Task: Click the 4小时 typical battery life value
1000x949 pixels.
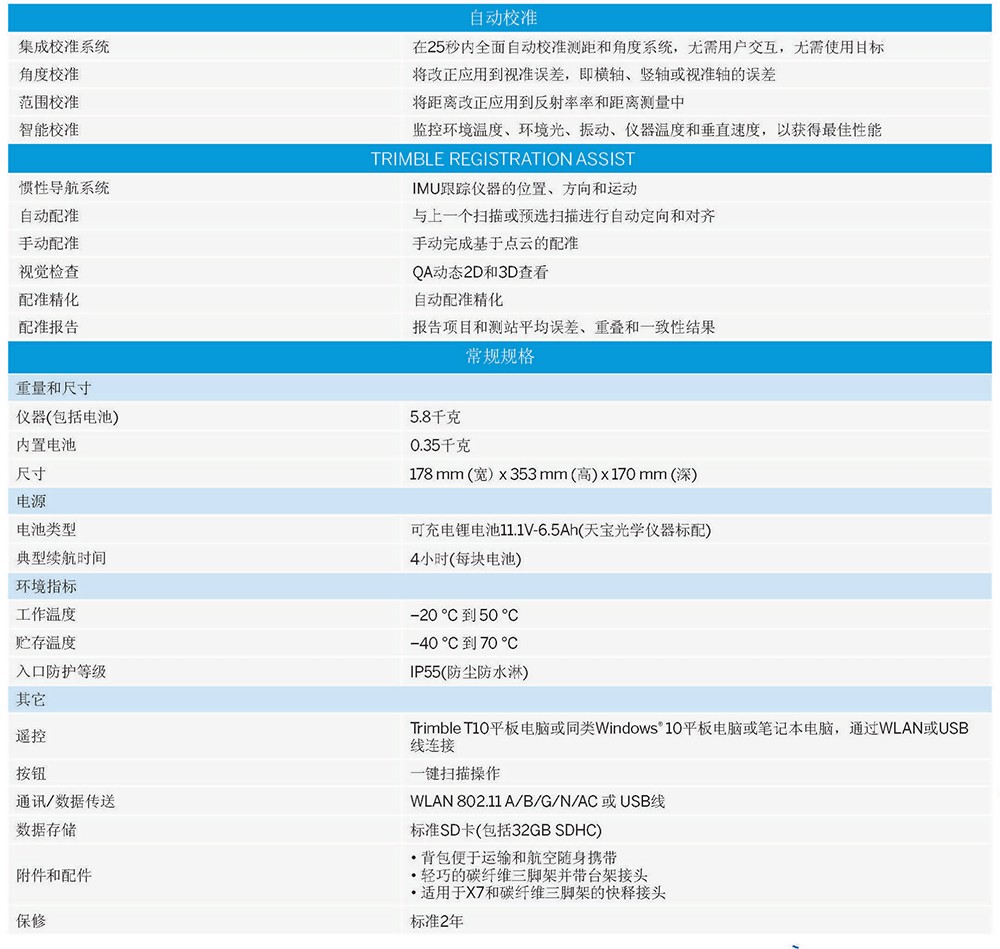Action: point(465,559)
